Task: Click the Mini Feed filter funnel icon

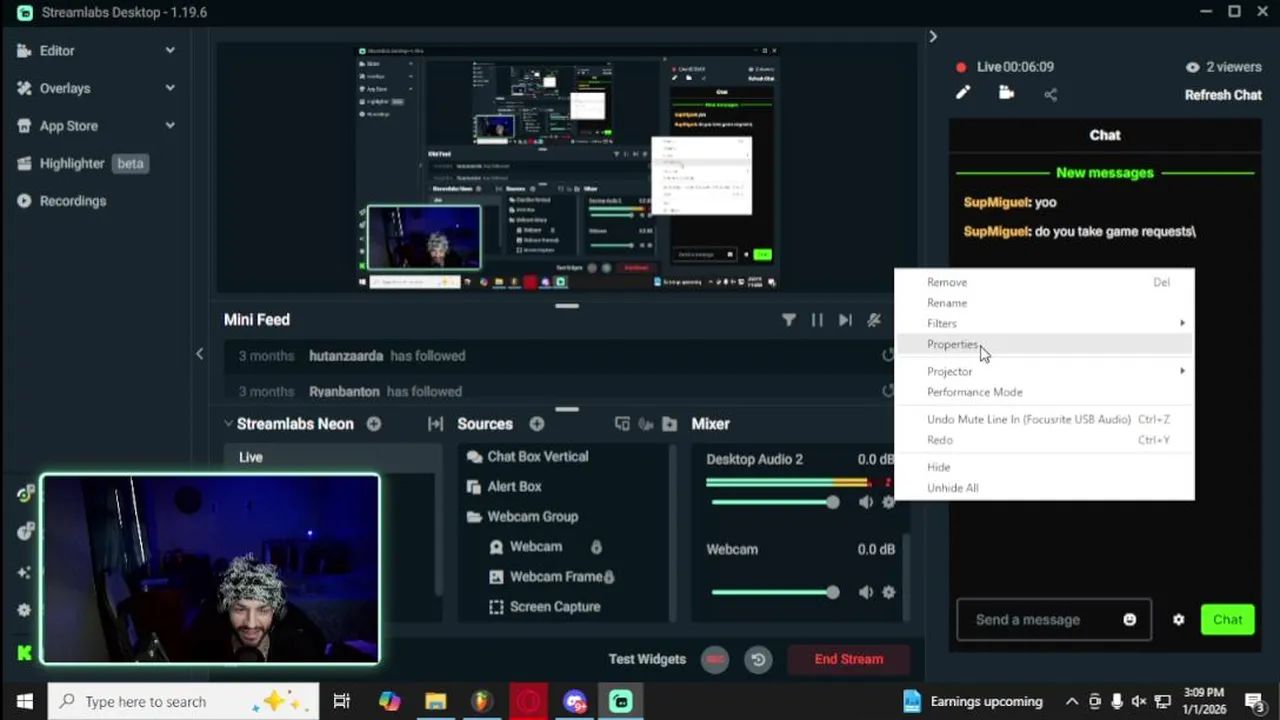Action: (x=789, y=320)
